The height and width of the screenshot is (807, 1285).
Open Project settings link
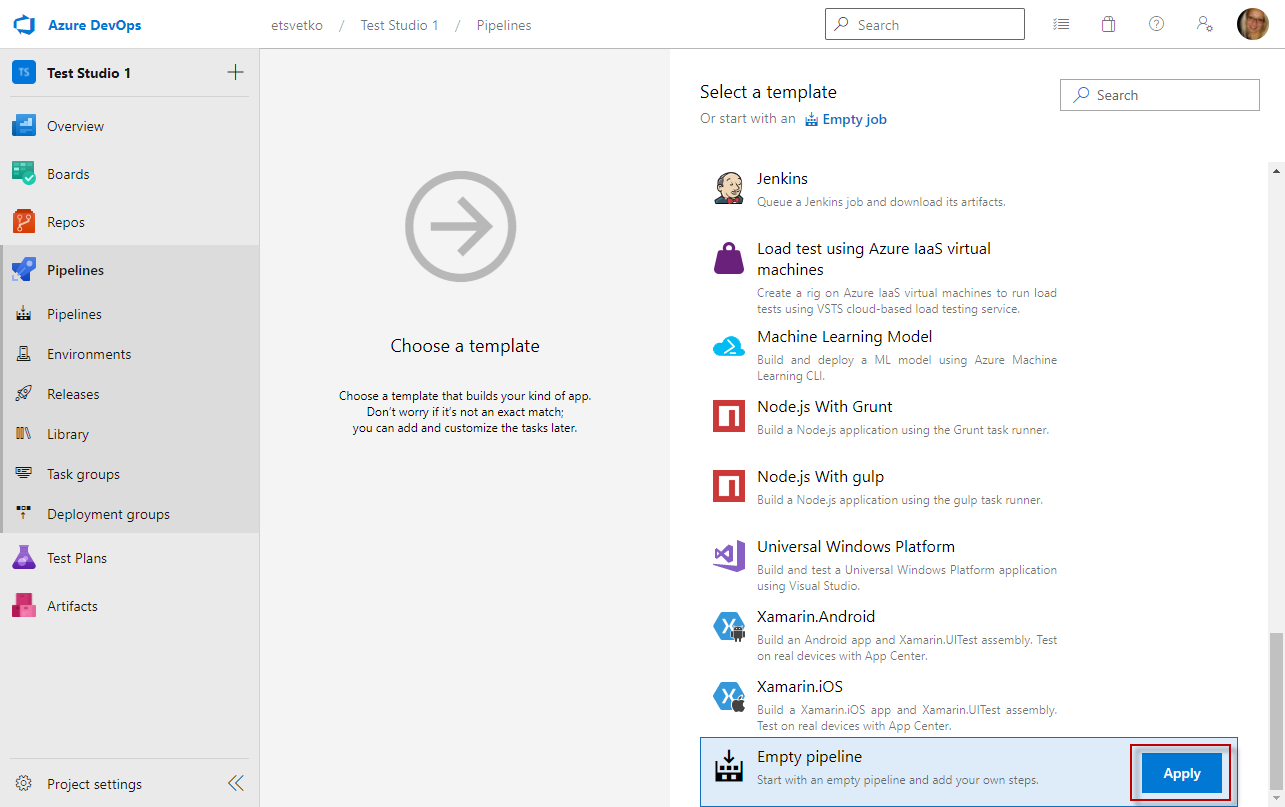pos(94,784)
